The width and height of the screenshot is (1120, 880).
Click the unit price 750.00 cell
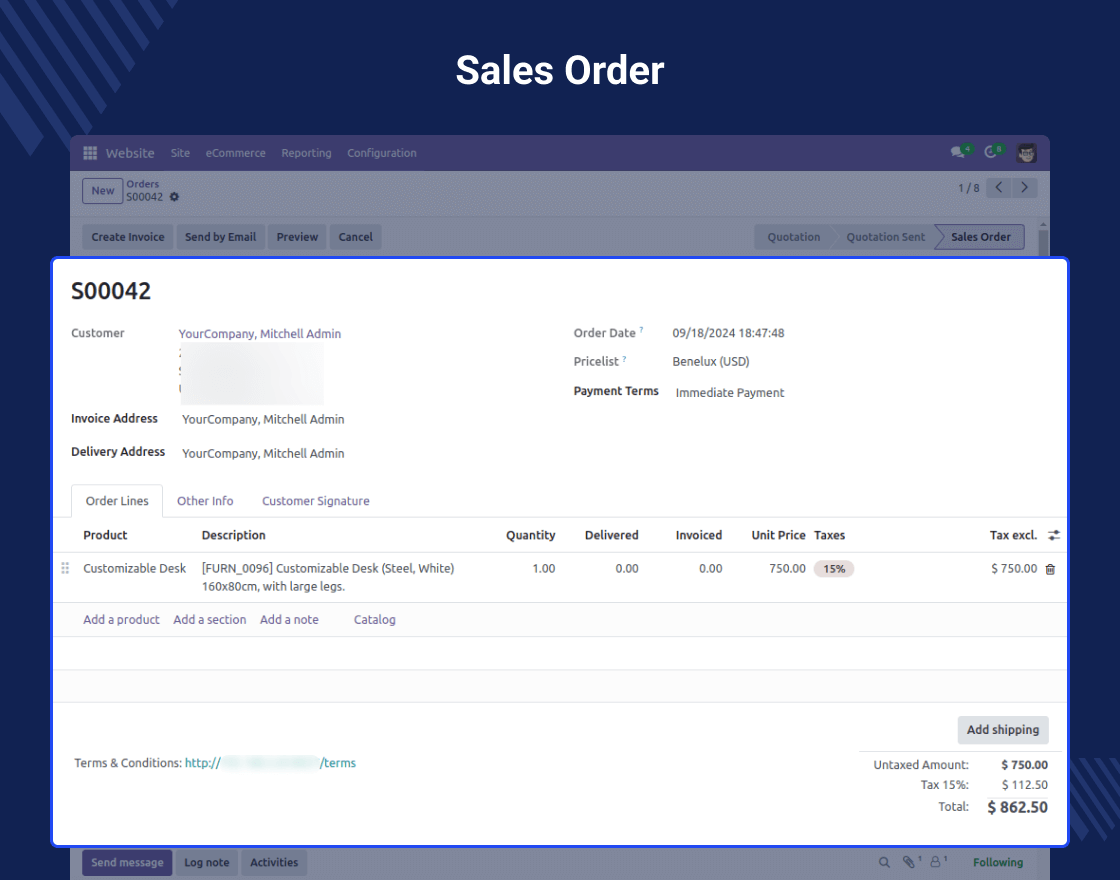(787, 569)
